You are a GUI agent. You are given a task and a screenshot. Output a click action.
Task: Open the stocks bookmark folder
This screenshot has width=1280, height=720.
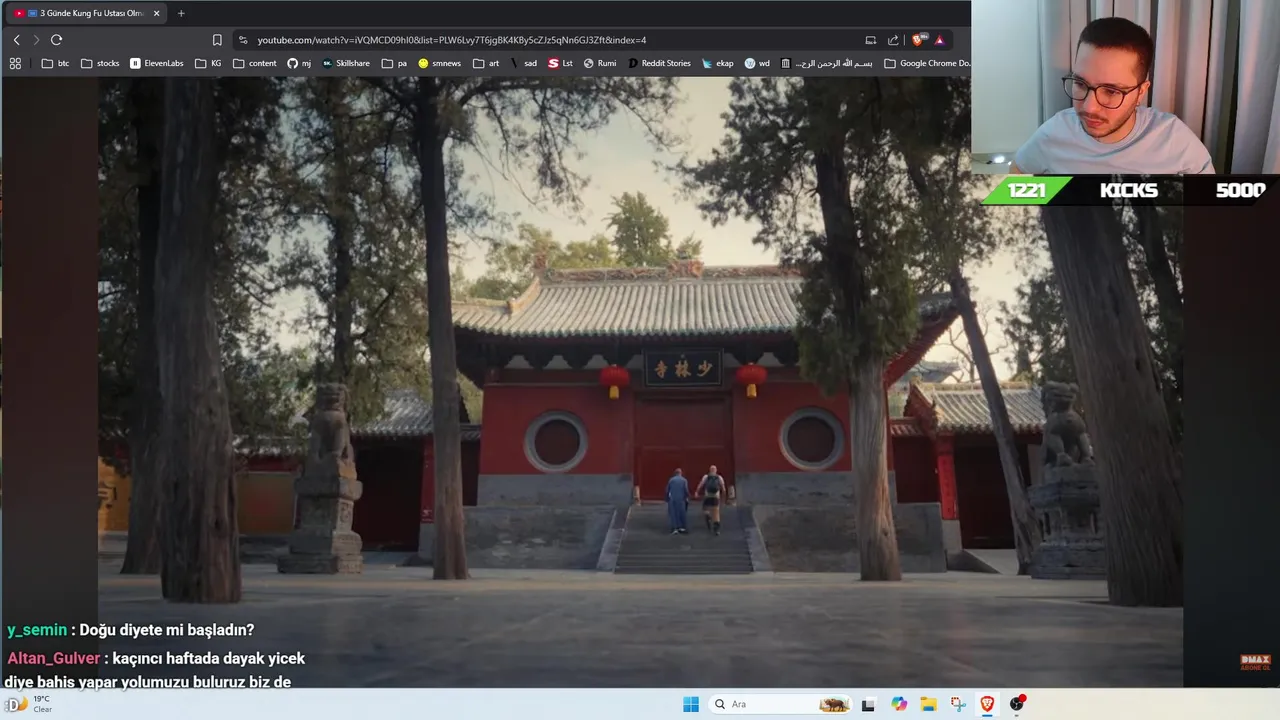(100, 63)
